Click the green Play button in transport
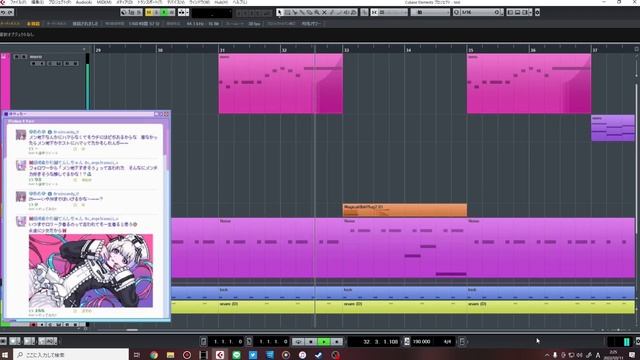 pyautogui.click(x=324, y=342)
